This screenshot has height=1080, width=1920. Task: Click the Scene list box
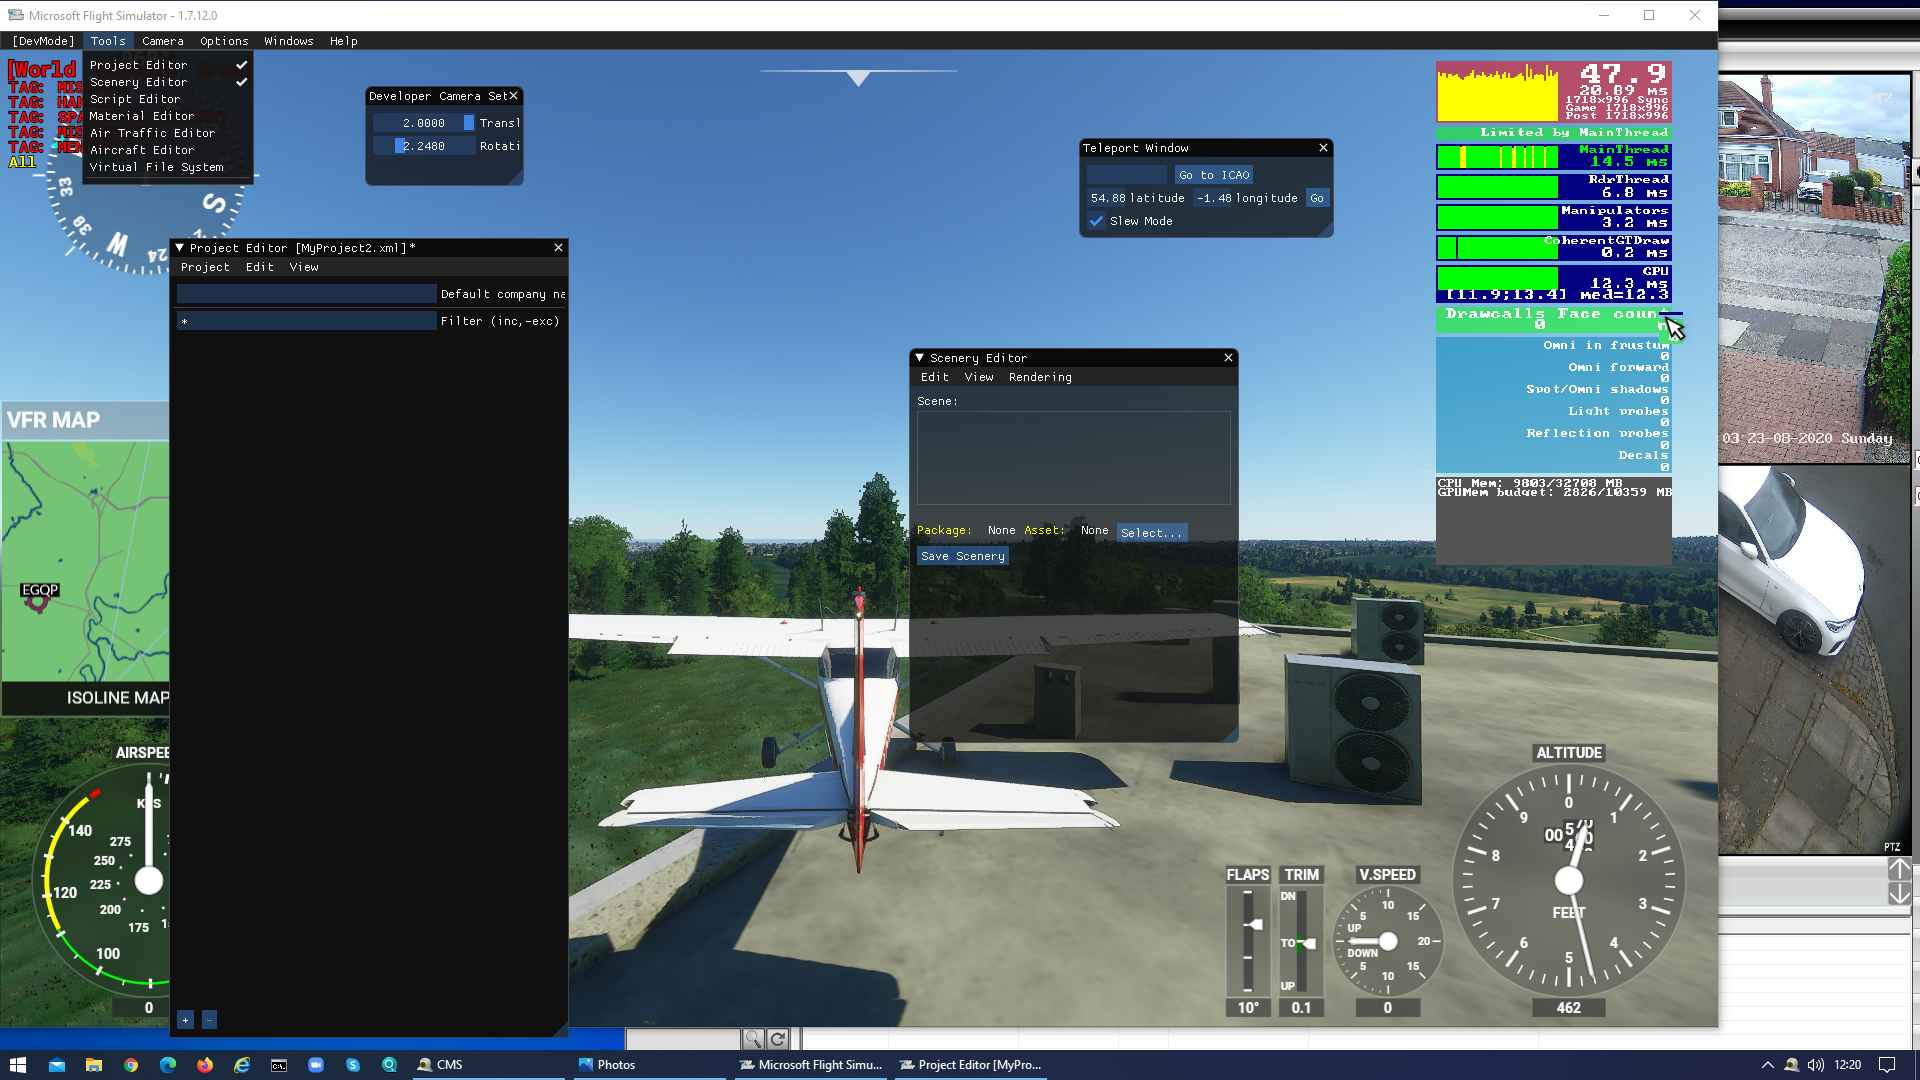pos(1074,458)
